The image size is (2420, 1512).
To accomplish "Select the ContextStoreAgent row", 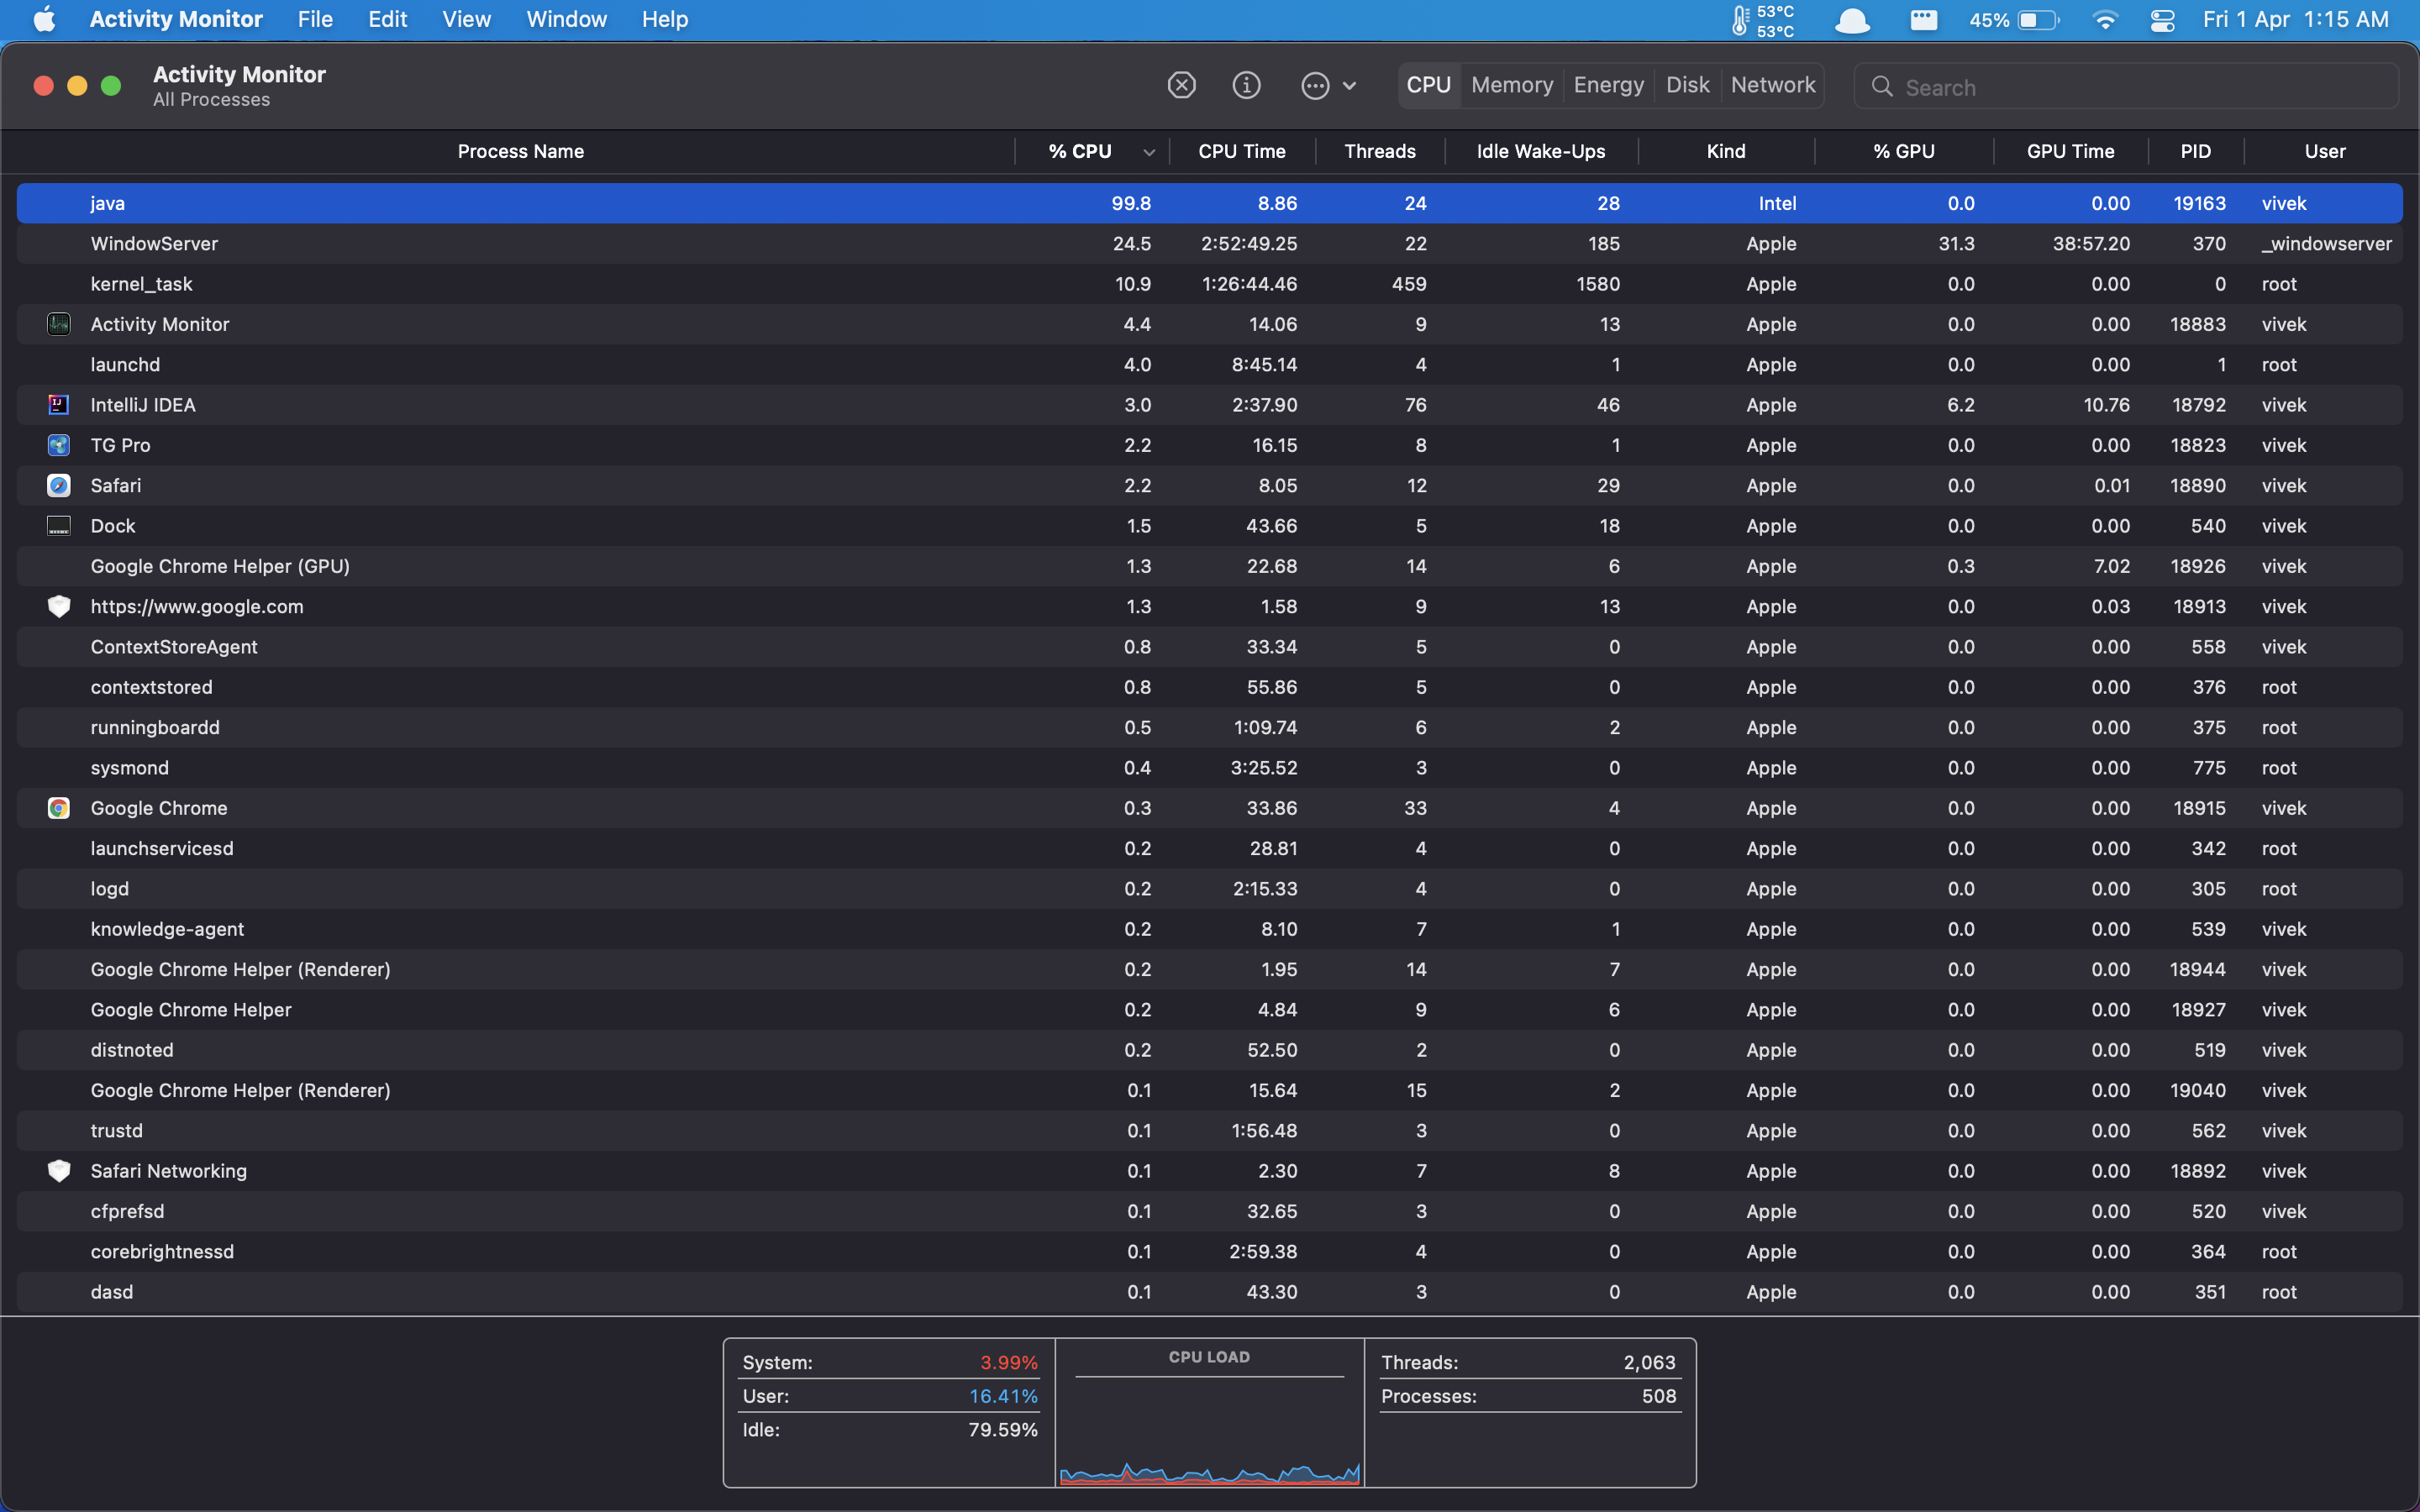I will coord(1209,647).
